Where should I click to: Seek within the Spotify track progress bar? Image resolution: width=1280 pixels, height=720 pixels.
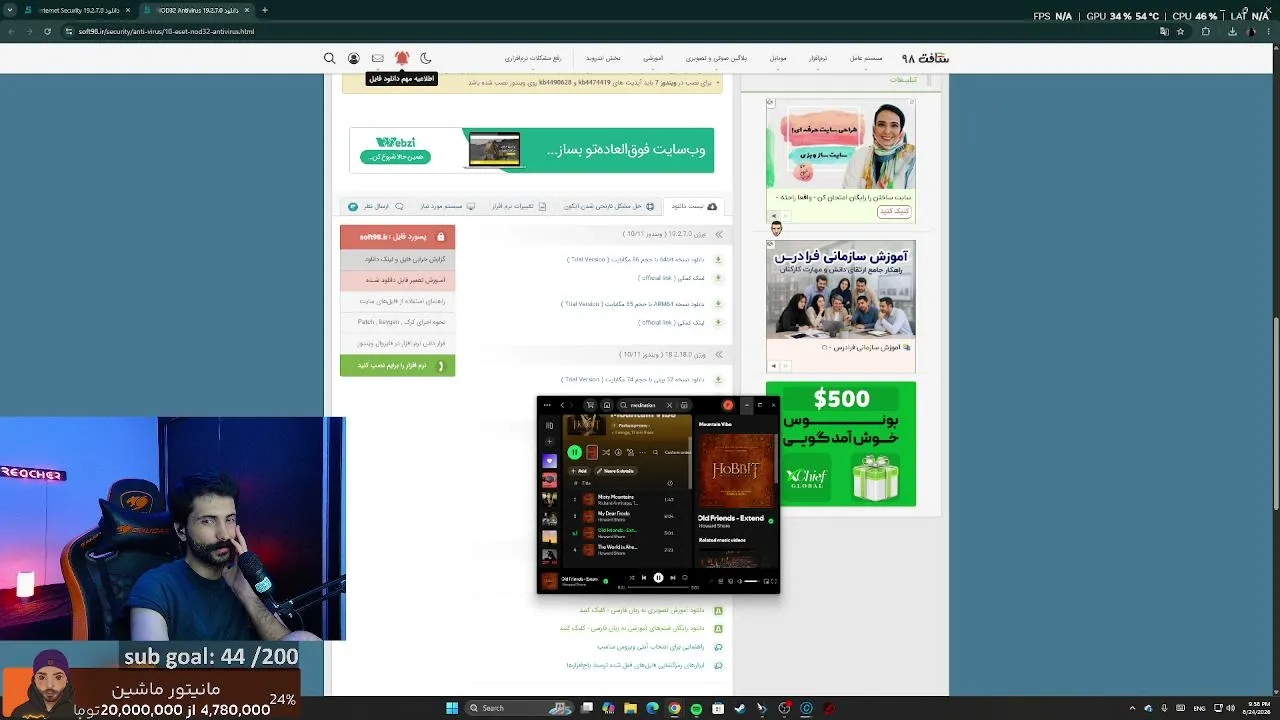tap(658, 587)
